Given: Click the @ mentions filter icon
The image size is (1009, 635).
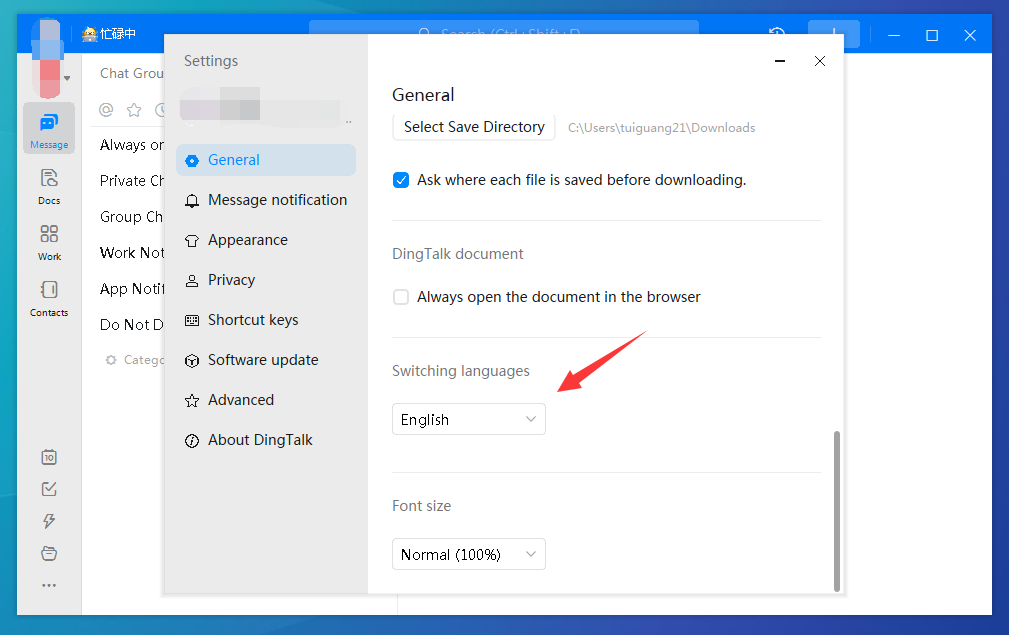Looking at the screenshot, I should pos(106,110).
